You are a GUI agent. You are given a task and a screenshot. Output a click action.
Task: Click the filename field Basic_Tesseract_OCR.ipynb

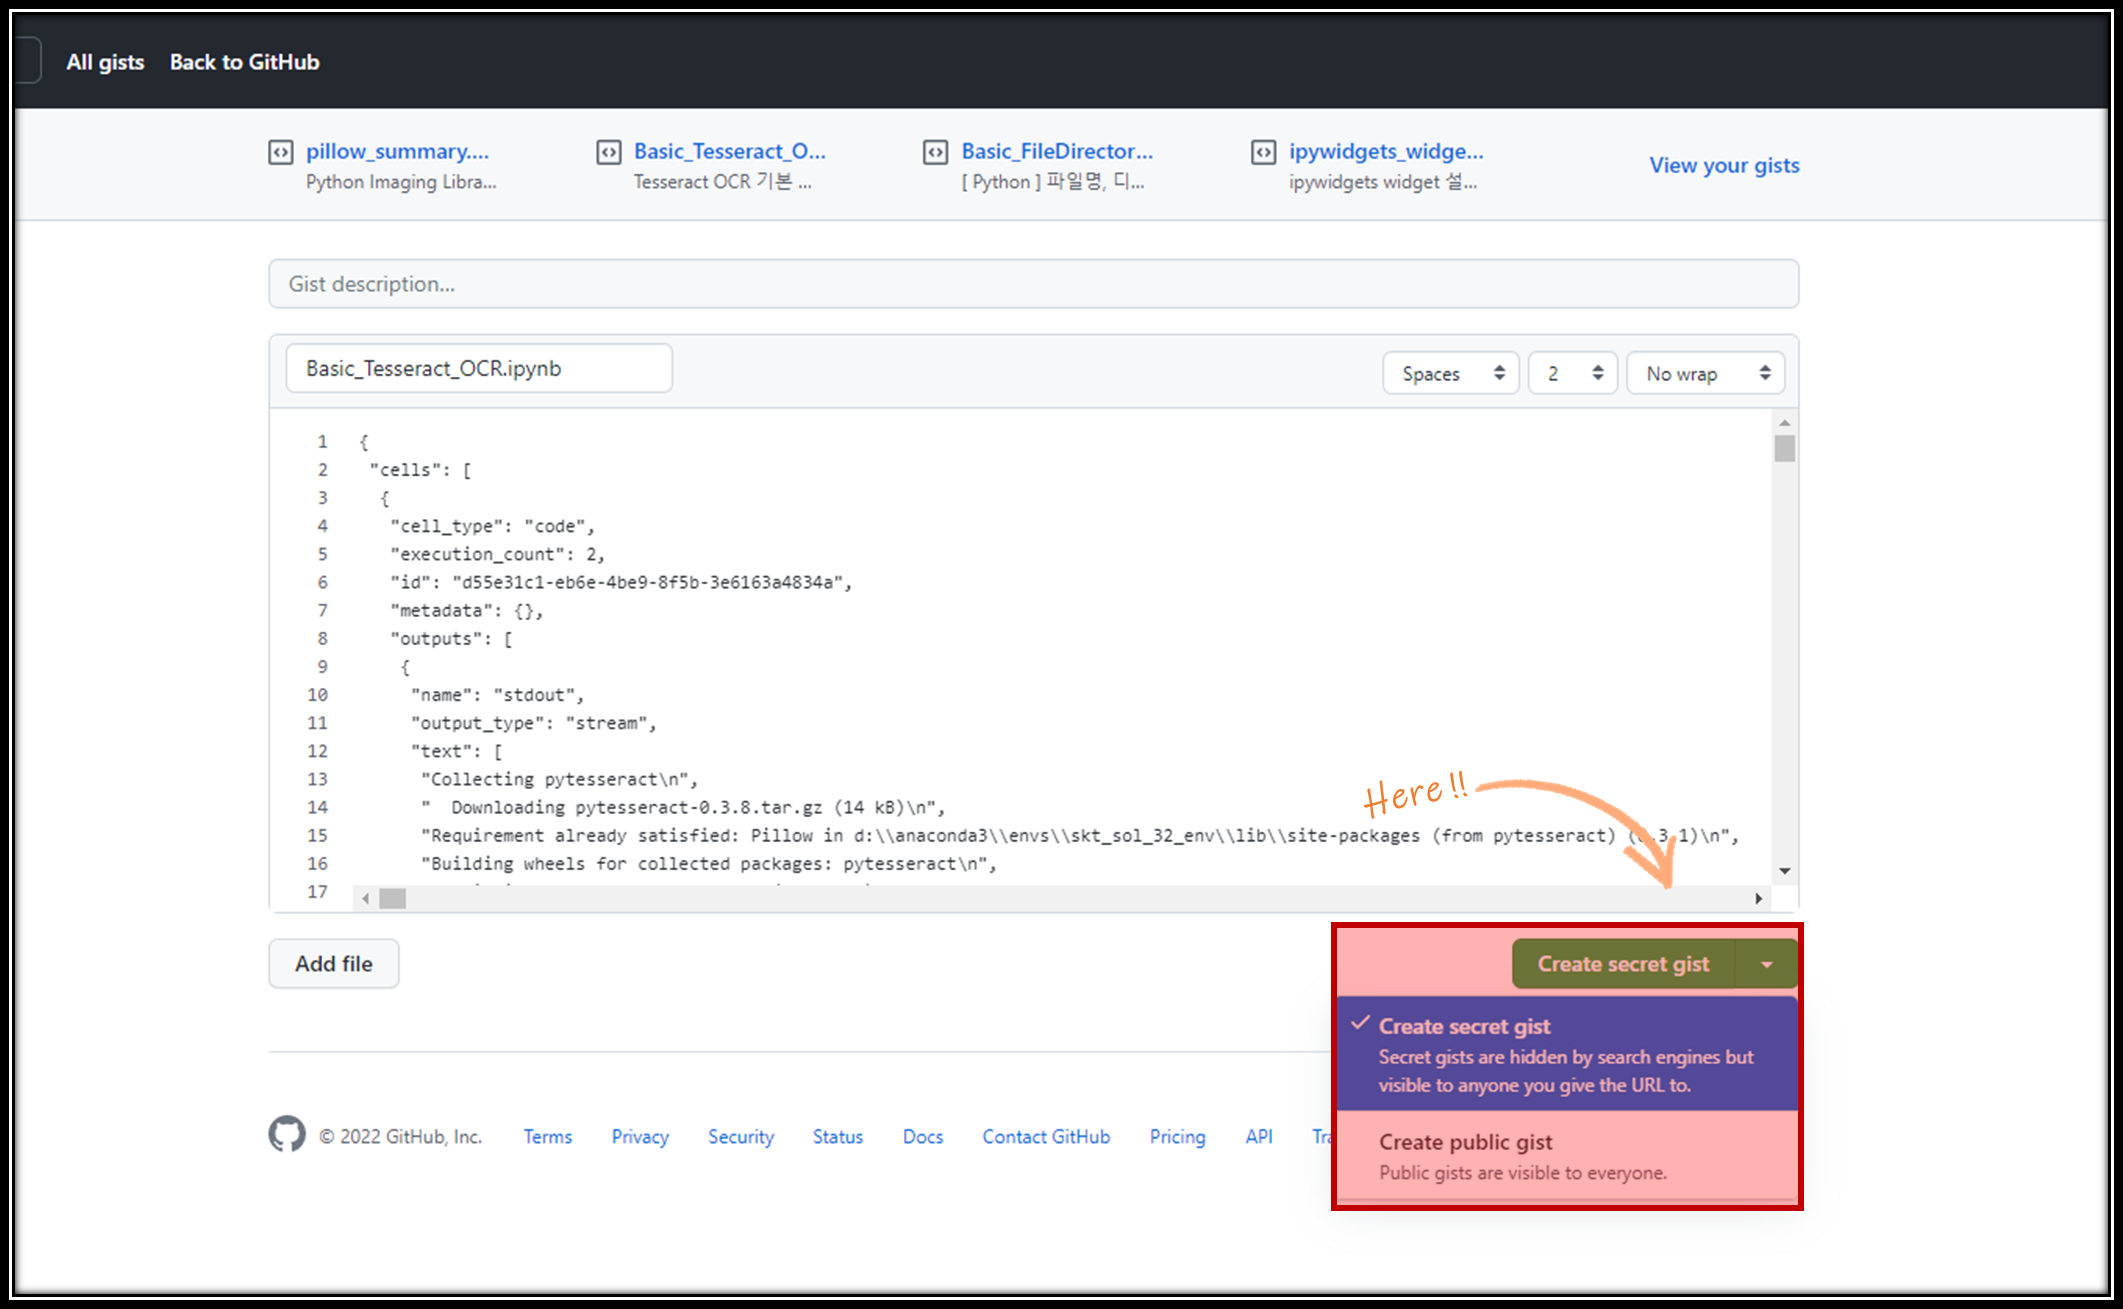479,368
